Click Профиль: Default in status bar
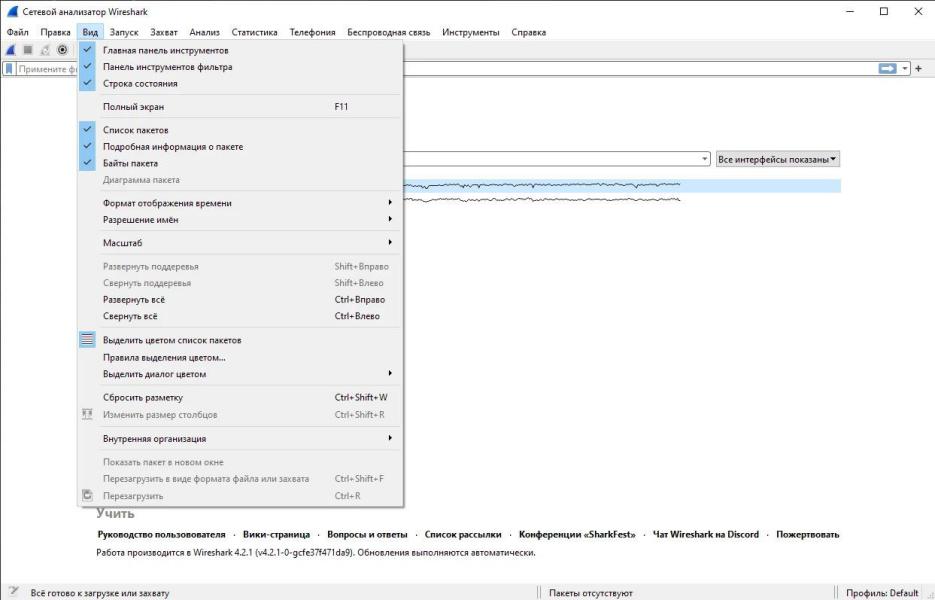The image size is (935, 600). point(882,593)
